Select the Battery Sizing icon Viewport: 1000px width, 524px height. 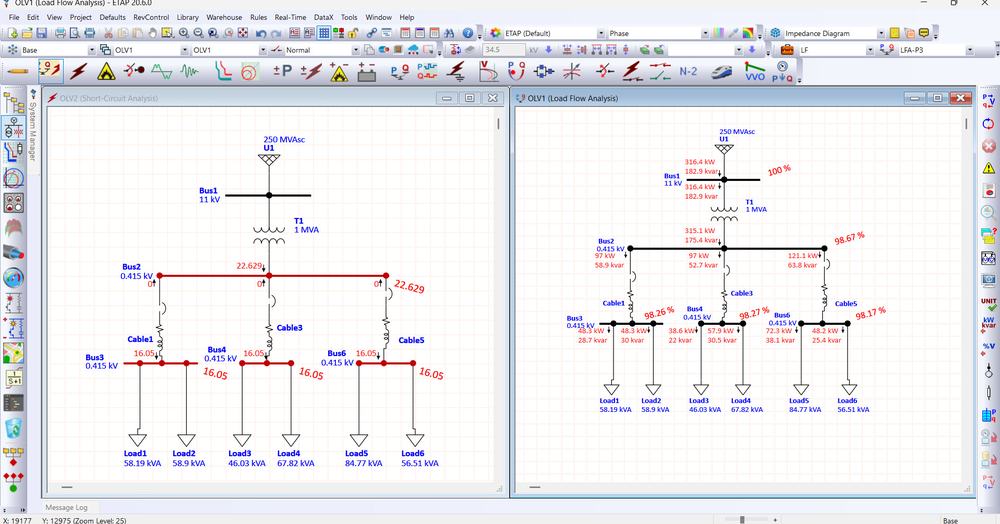(366, 71)
